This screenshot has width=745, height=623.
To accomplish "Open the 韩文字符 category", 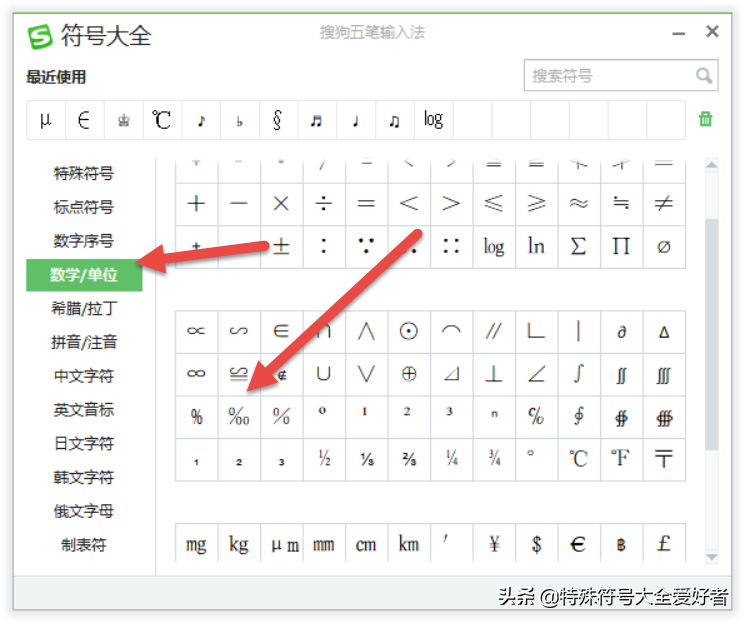I will (84, 478).
